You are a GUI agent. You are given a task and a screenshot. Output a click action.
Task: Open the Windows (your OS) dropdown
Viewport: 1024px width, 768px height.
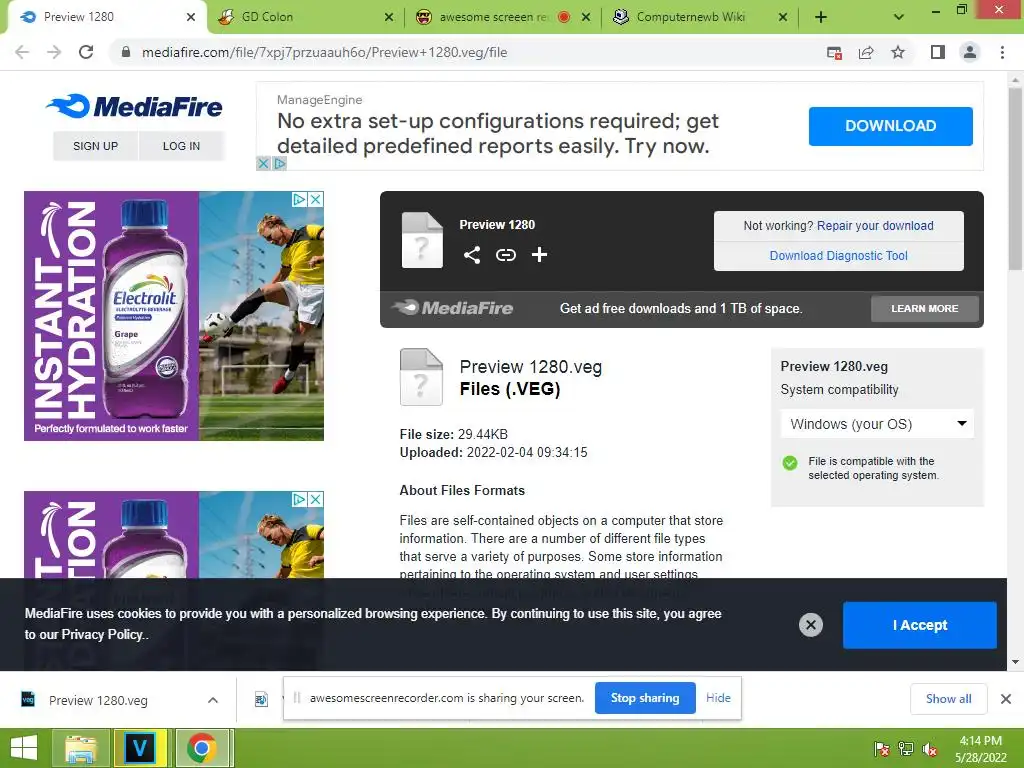[x=877, y=424]
